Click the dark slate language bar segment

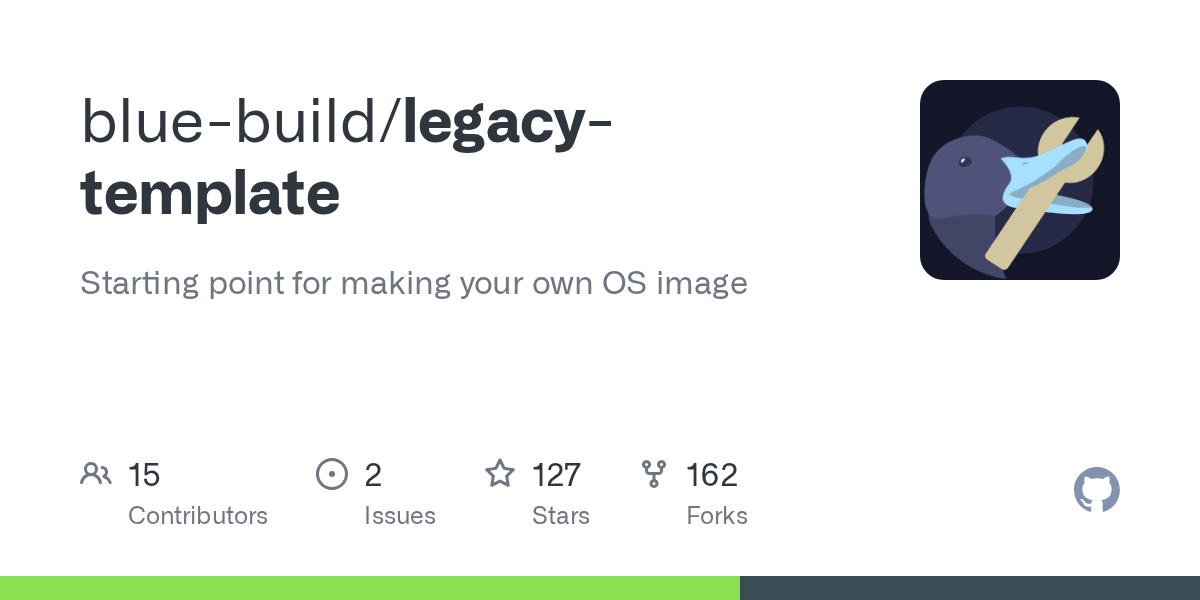970,588
